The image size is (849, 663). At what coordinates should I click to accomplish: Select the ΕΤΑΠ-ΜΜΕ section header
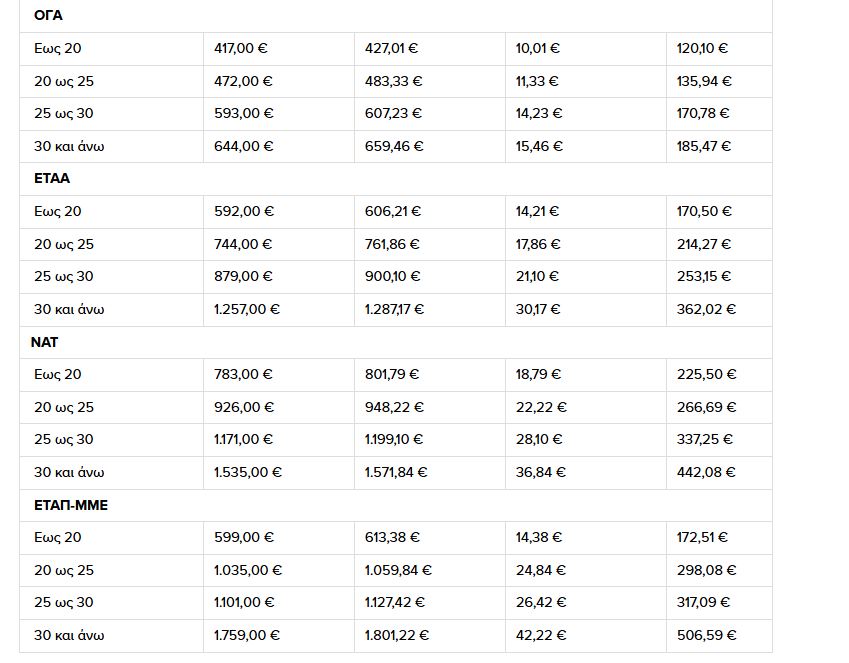pyautogui.click(x=71, y=505)
